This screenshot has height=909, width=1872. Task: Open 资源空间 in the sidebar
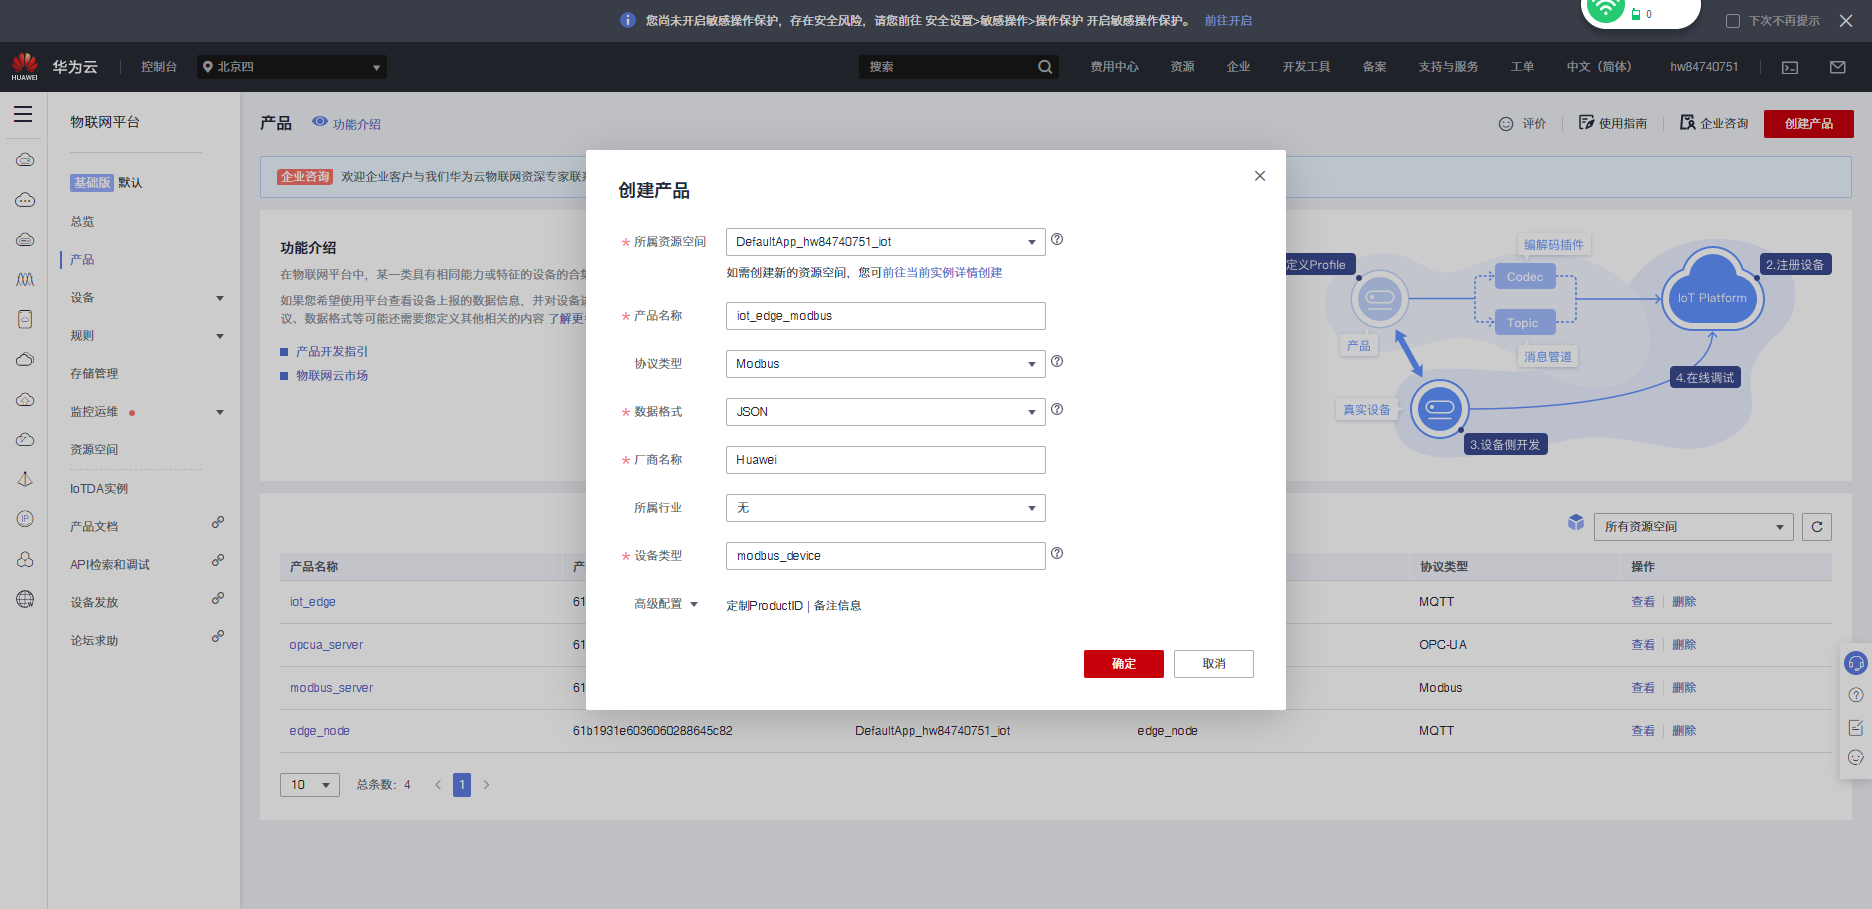[x=94, y=450]
